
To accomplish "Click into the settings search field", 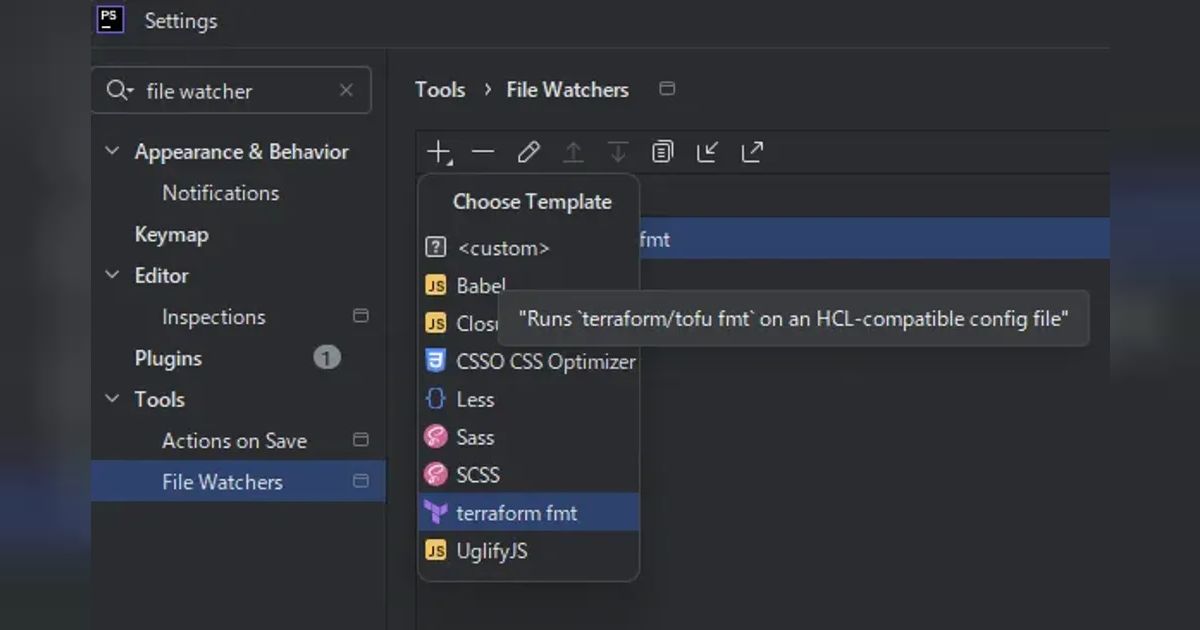I will 238,91.
